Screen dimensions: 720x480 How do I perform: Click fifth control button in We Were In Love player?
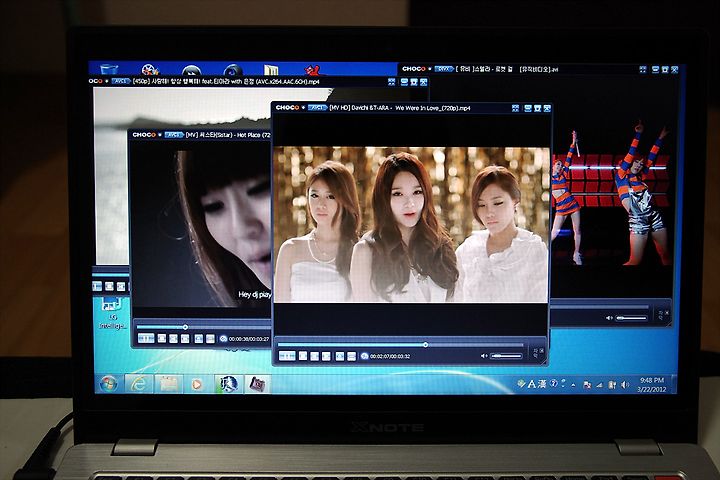coord(340,356)
